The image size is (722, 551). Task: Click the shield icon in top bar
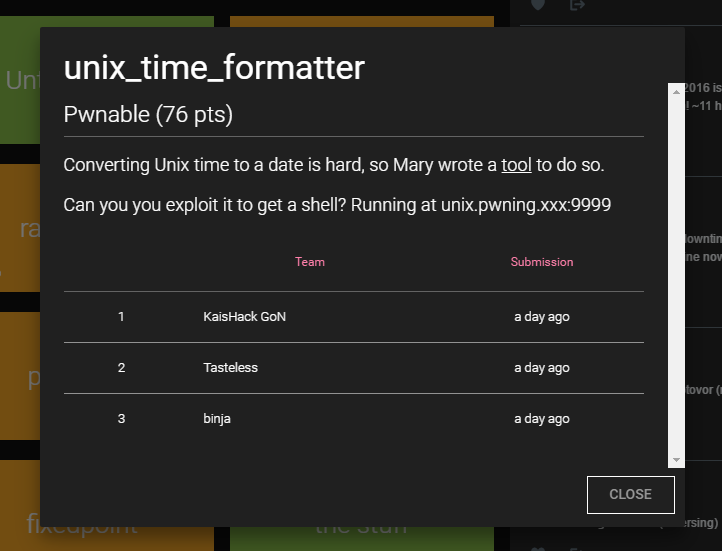tap(538, 5)
